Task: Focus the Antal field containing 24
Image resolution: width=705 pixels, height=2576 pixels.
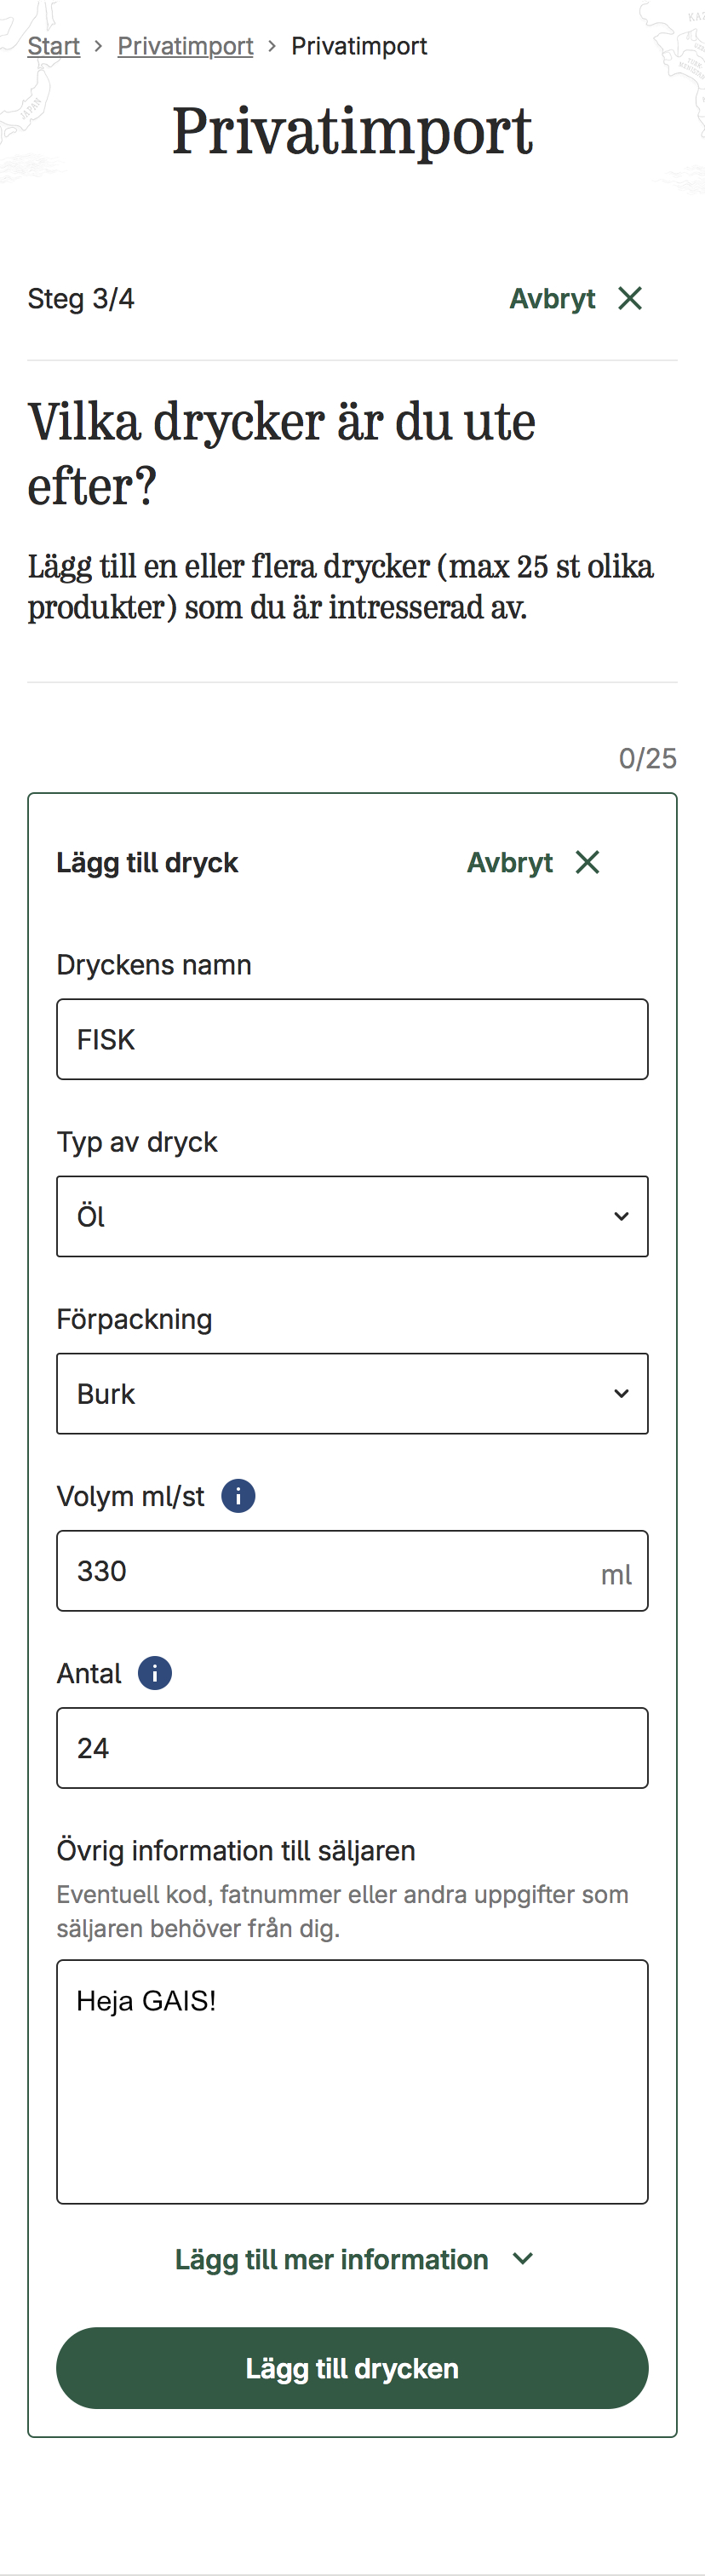Action: [x=352, y=1747]
